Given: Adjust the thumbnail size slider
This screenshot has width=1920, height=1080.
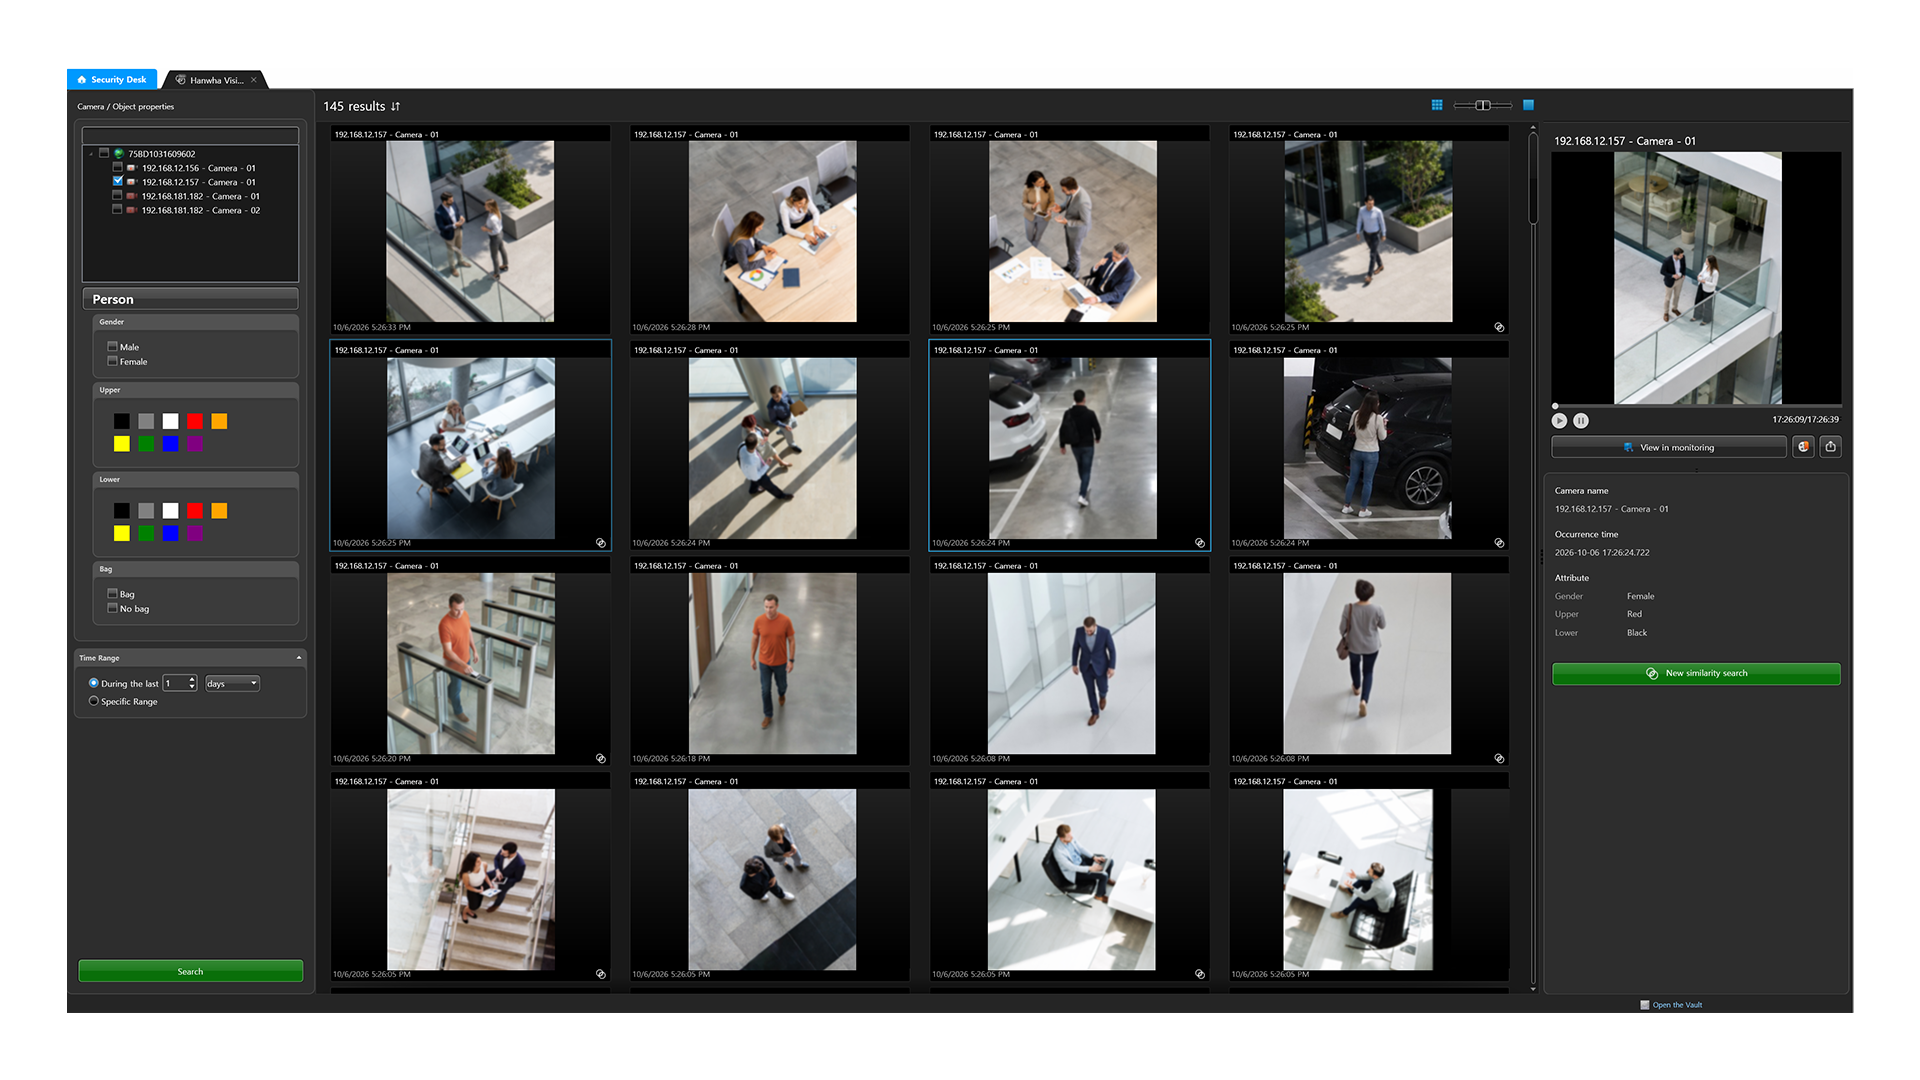Looking at the screenshot, I should (x=1483, y=105).
